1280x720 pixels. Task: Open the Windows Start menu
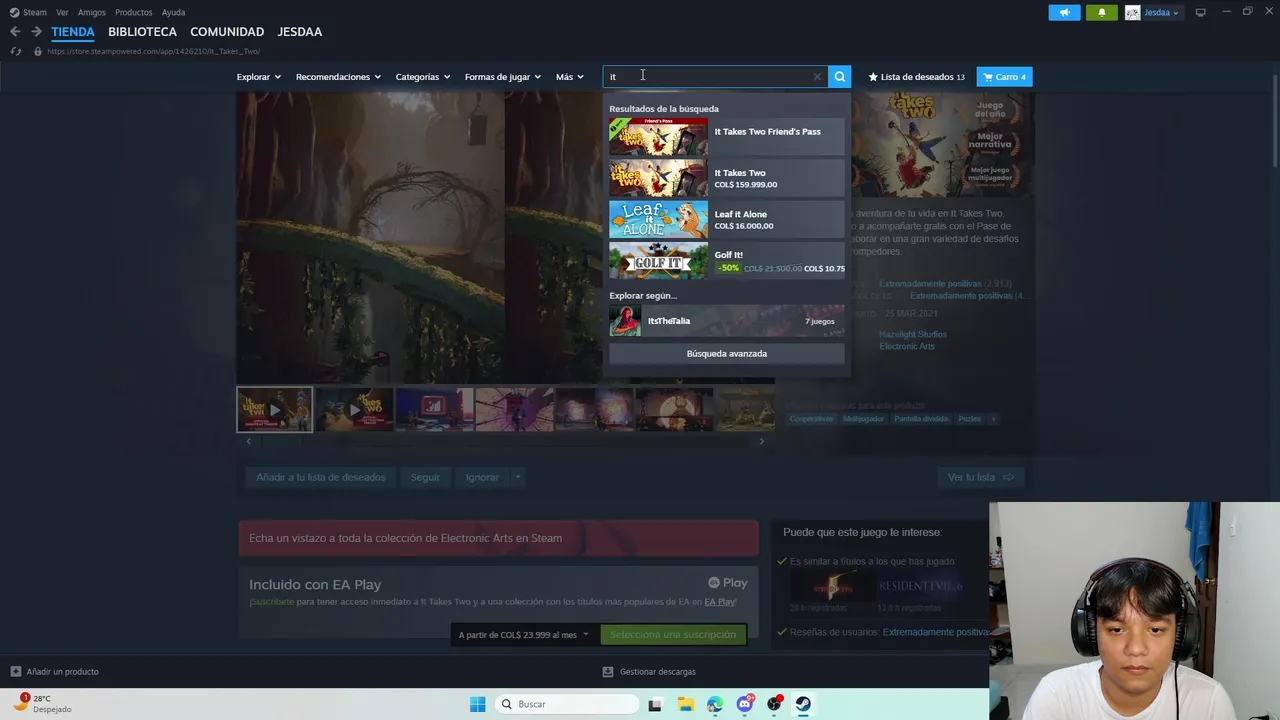[x=477, y=704]
